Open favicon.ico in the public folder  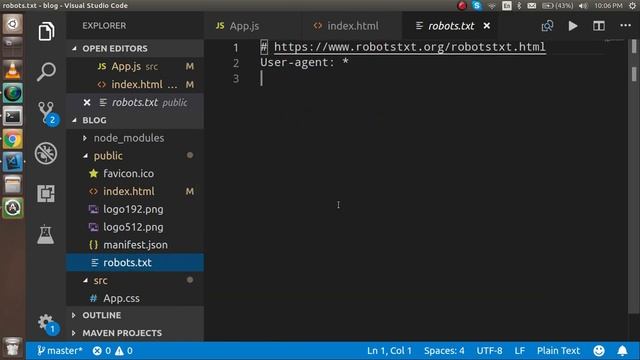[135, 173]
